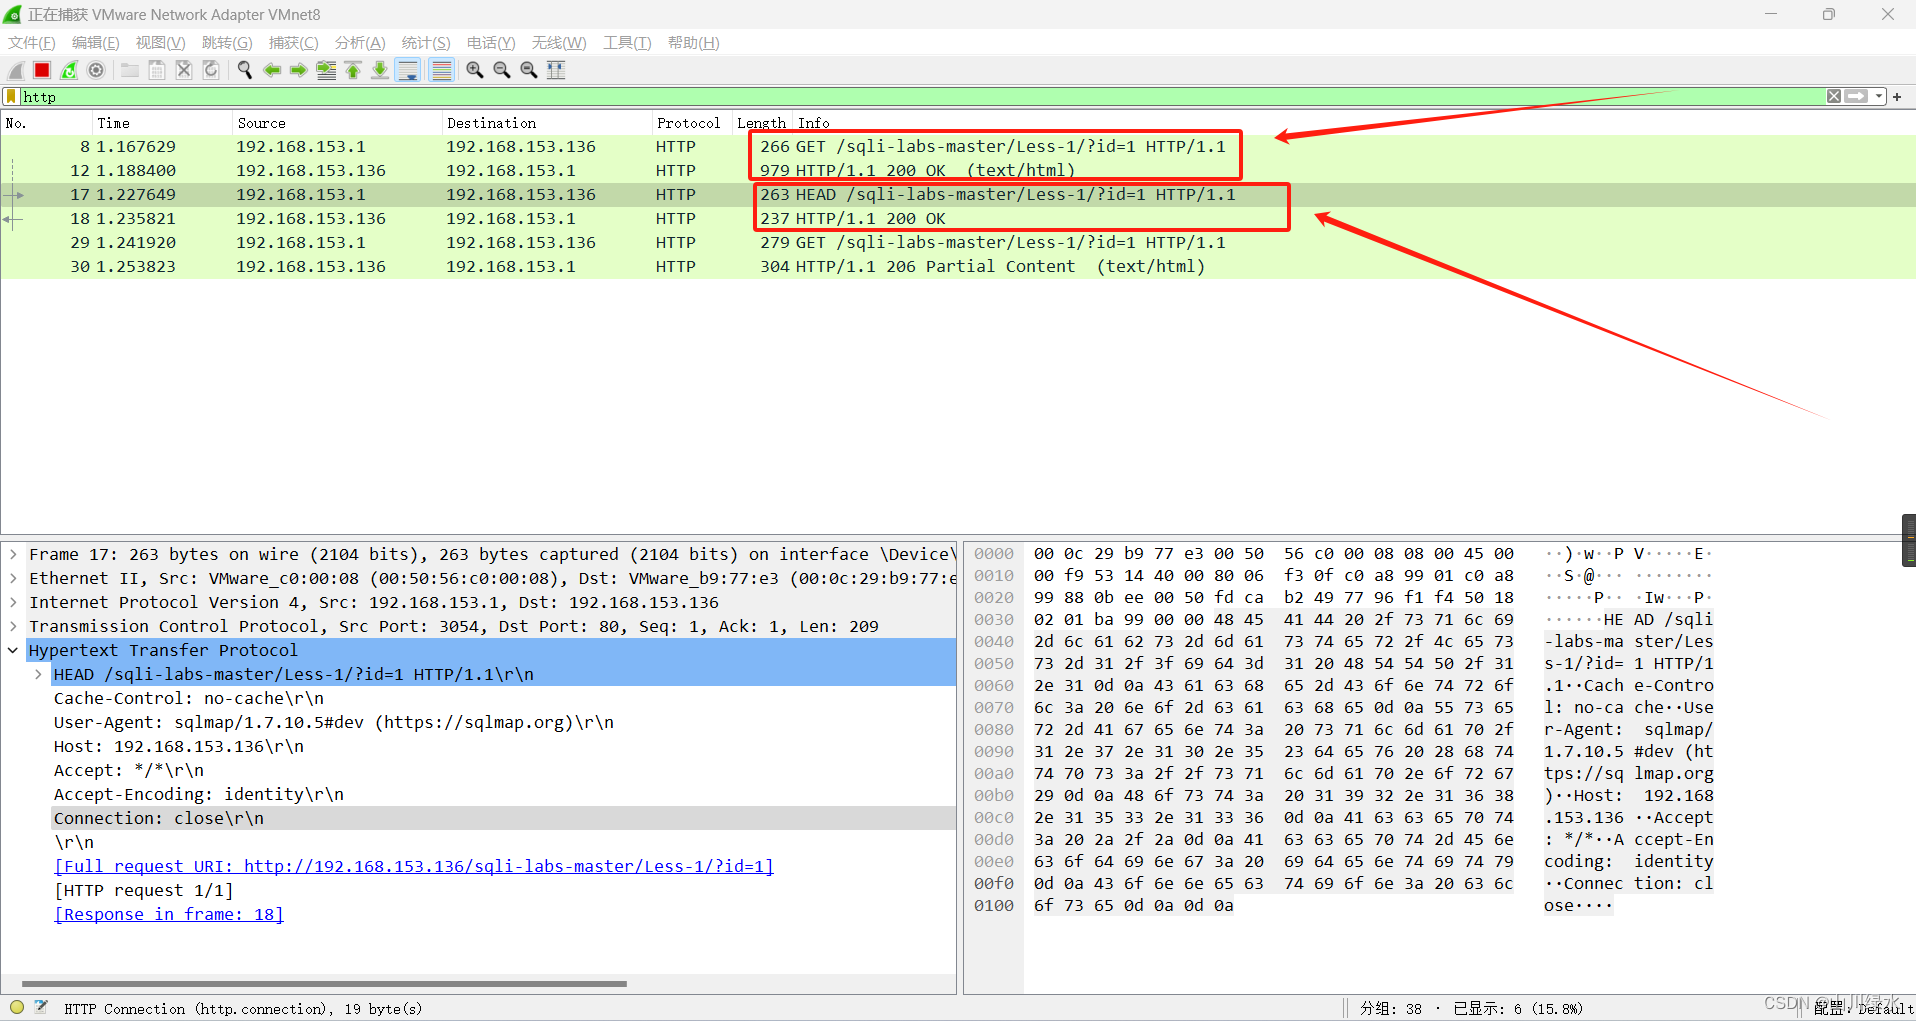Go forward to next packet arrow
The image size is (1916, 1021).
(x=299, y=70)
